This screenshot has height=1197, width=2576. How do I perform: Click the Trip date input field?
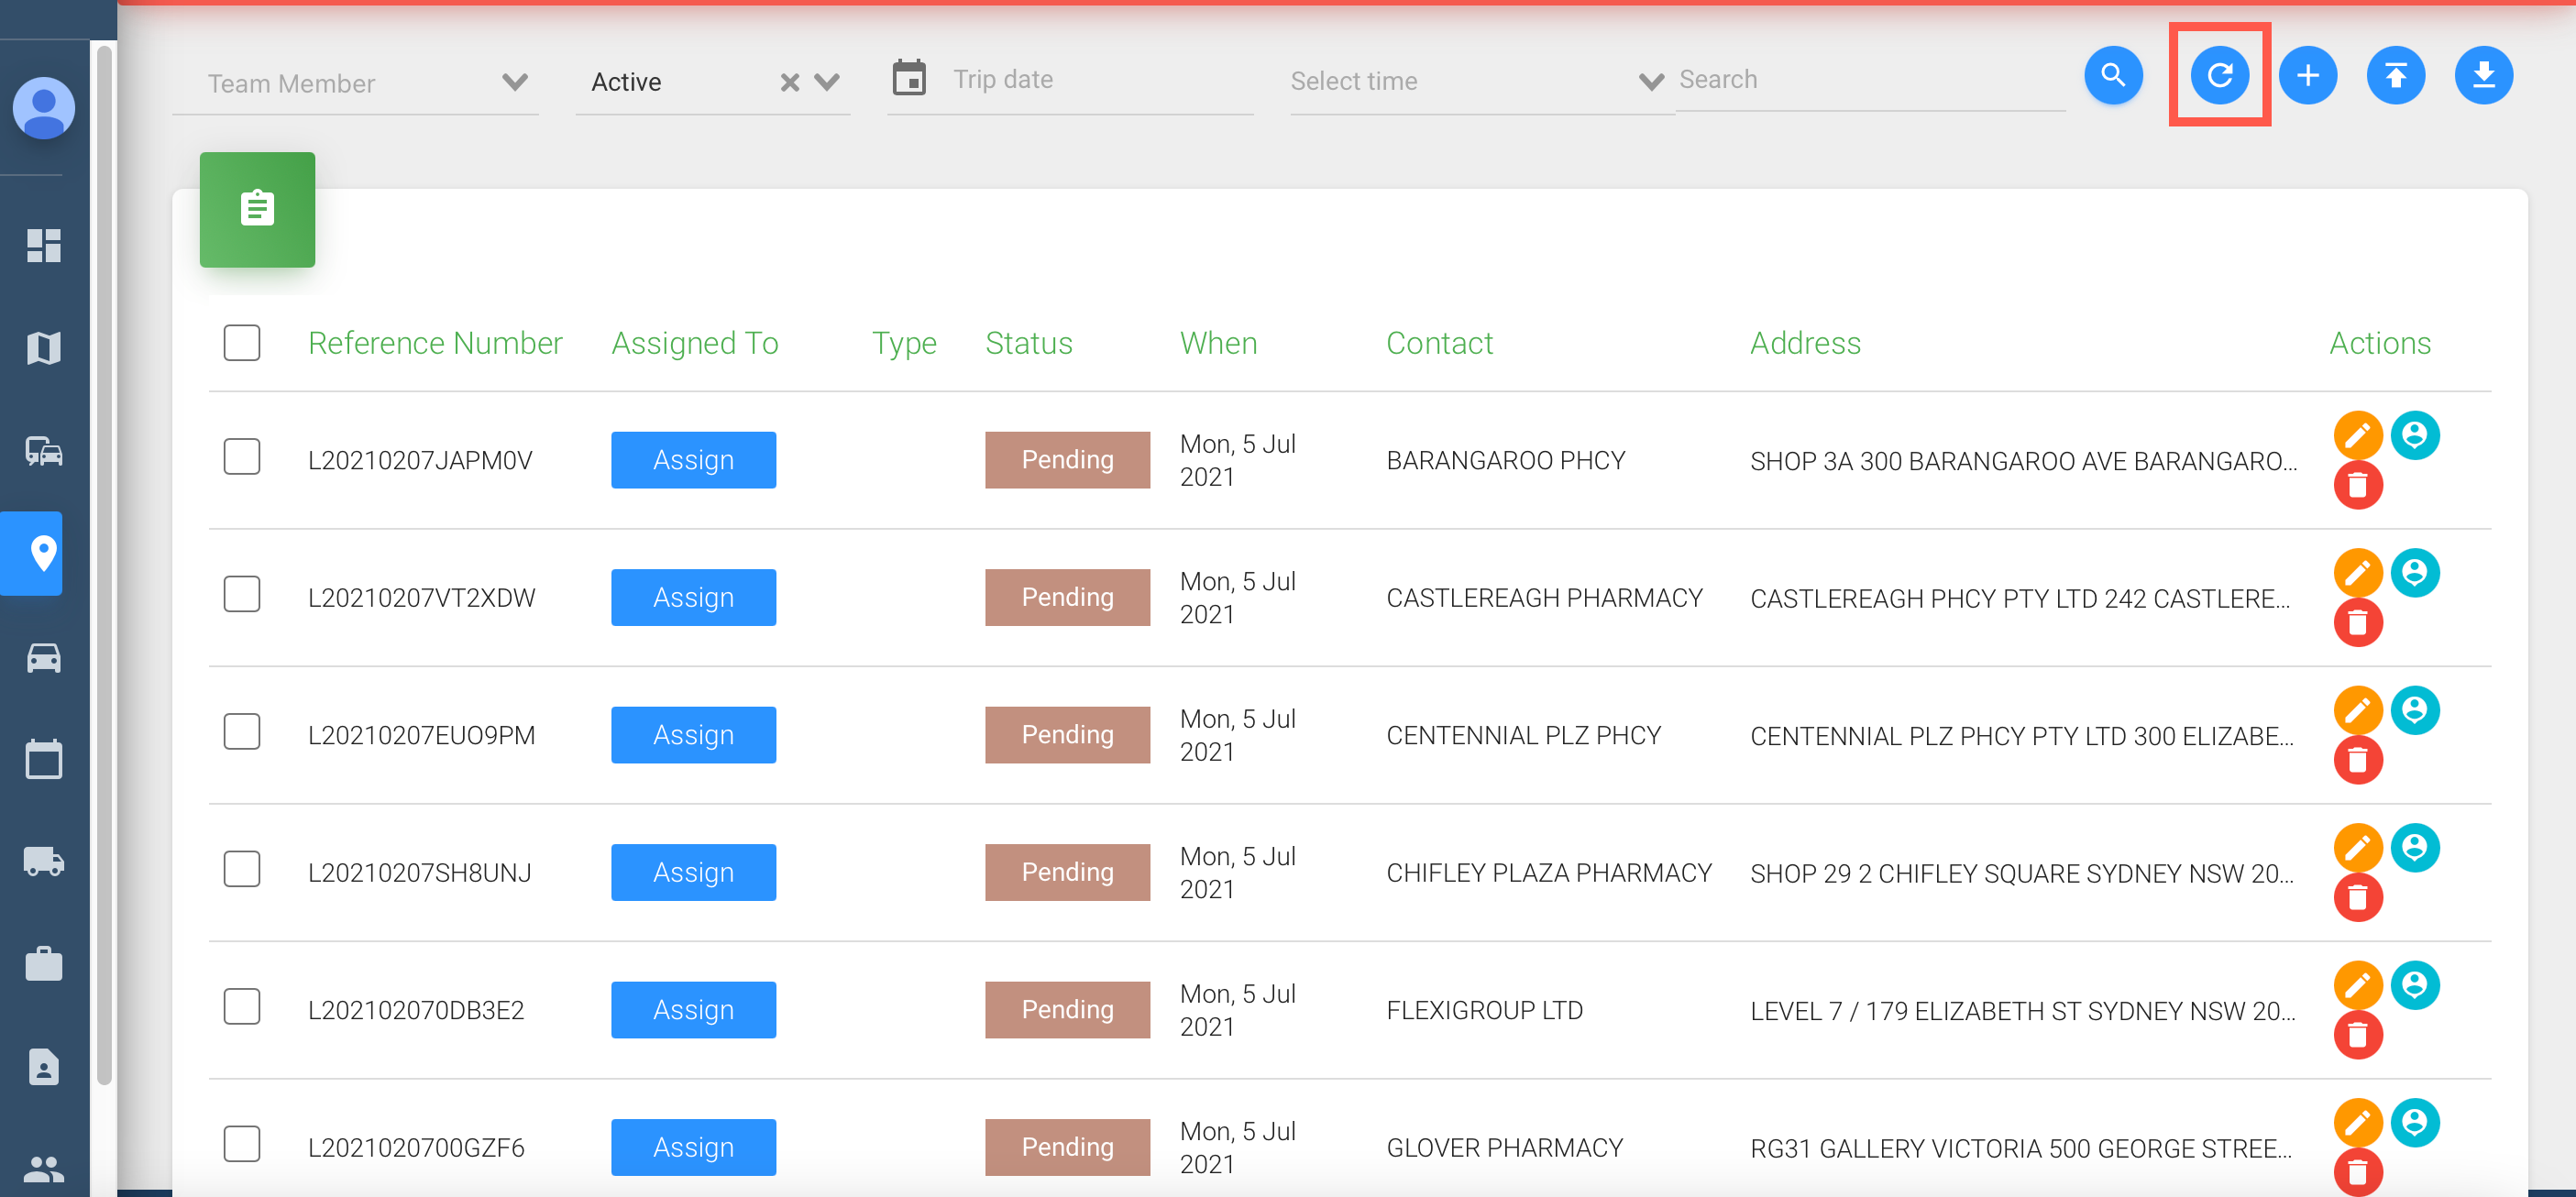click(x=1100, y=80)
